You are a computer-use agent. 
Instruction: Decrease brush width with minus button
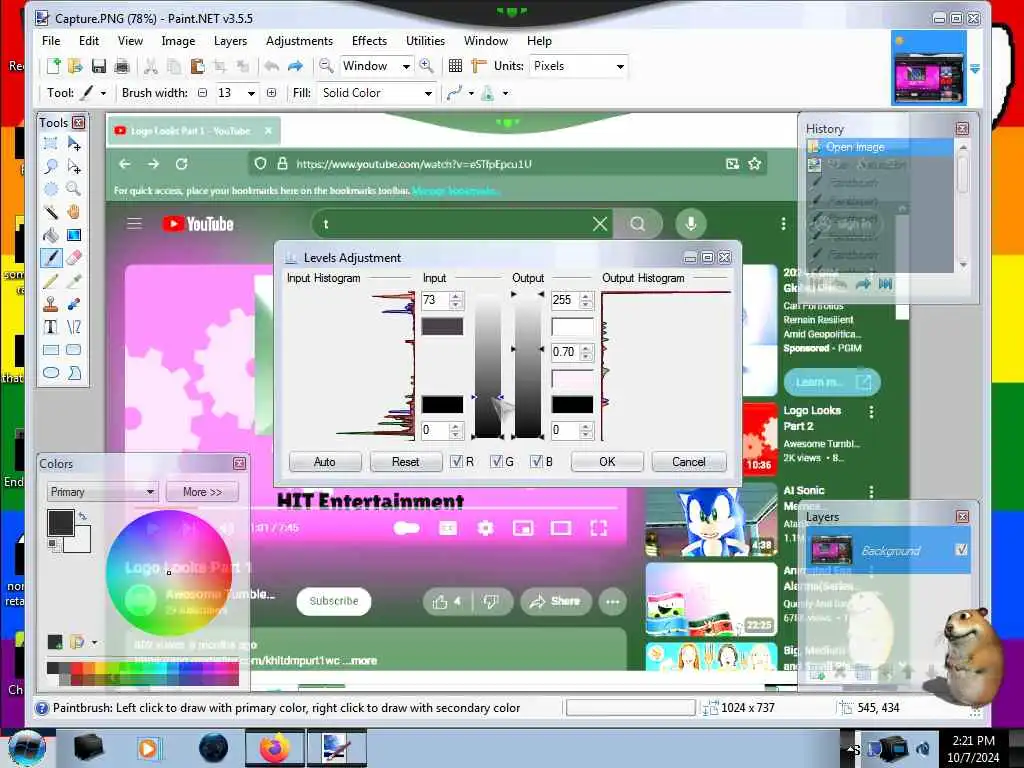coord(203,93)
